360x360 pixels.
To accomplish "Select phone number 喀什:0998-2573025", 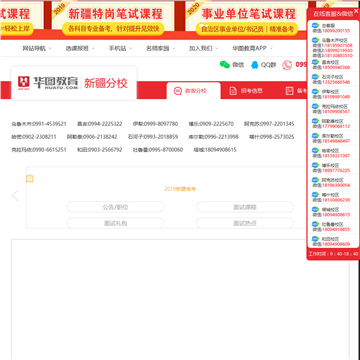I will [272, 137].
